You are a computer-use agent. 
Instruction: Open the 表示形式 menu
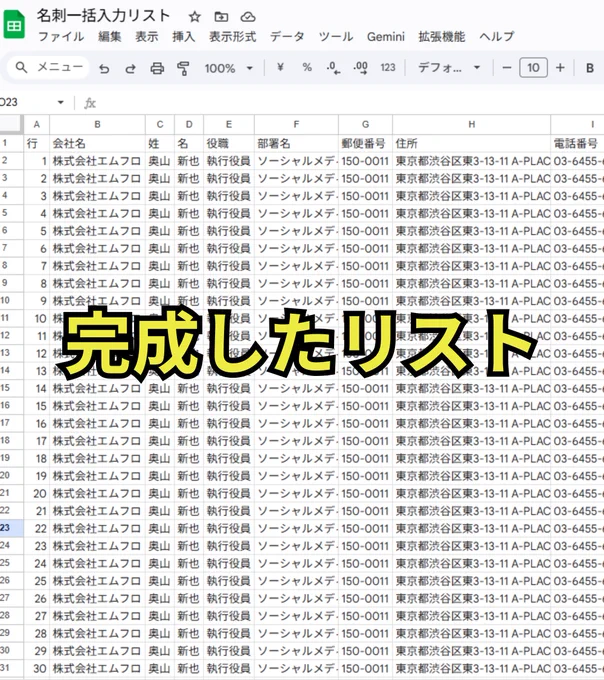pos(232,37)
